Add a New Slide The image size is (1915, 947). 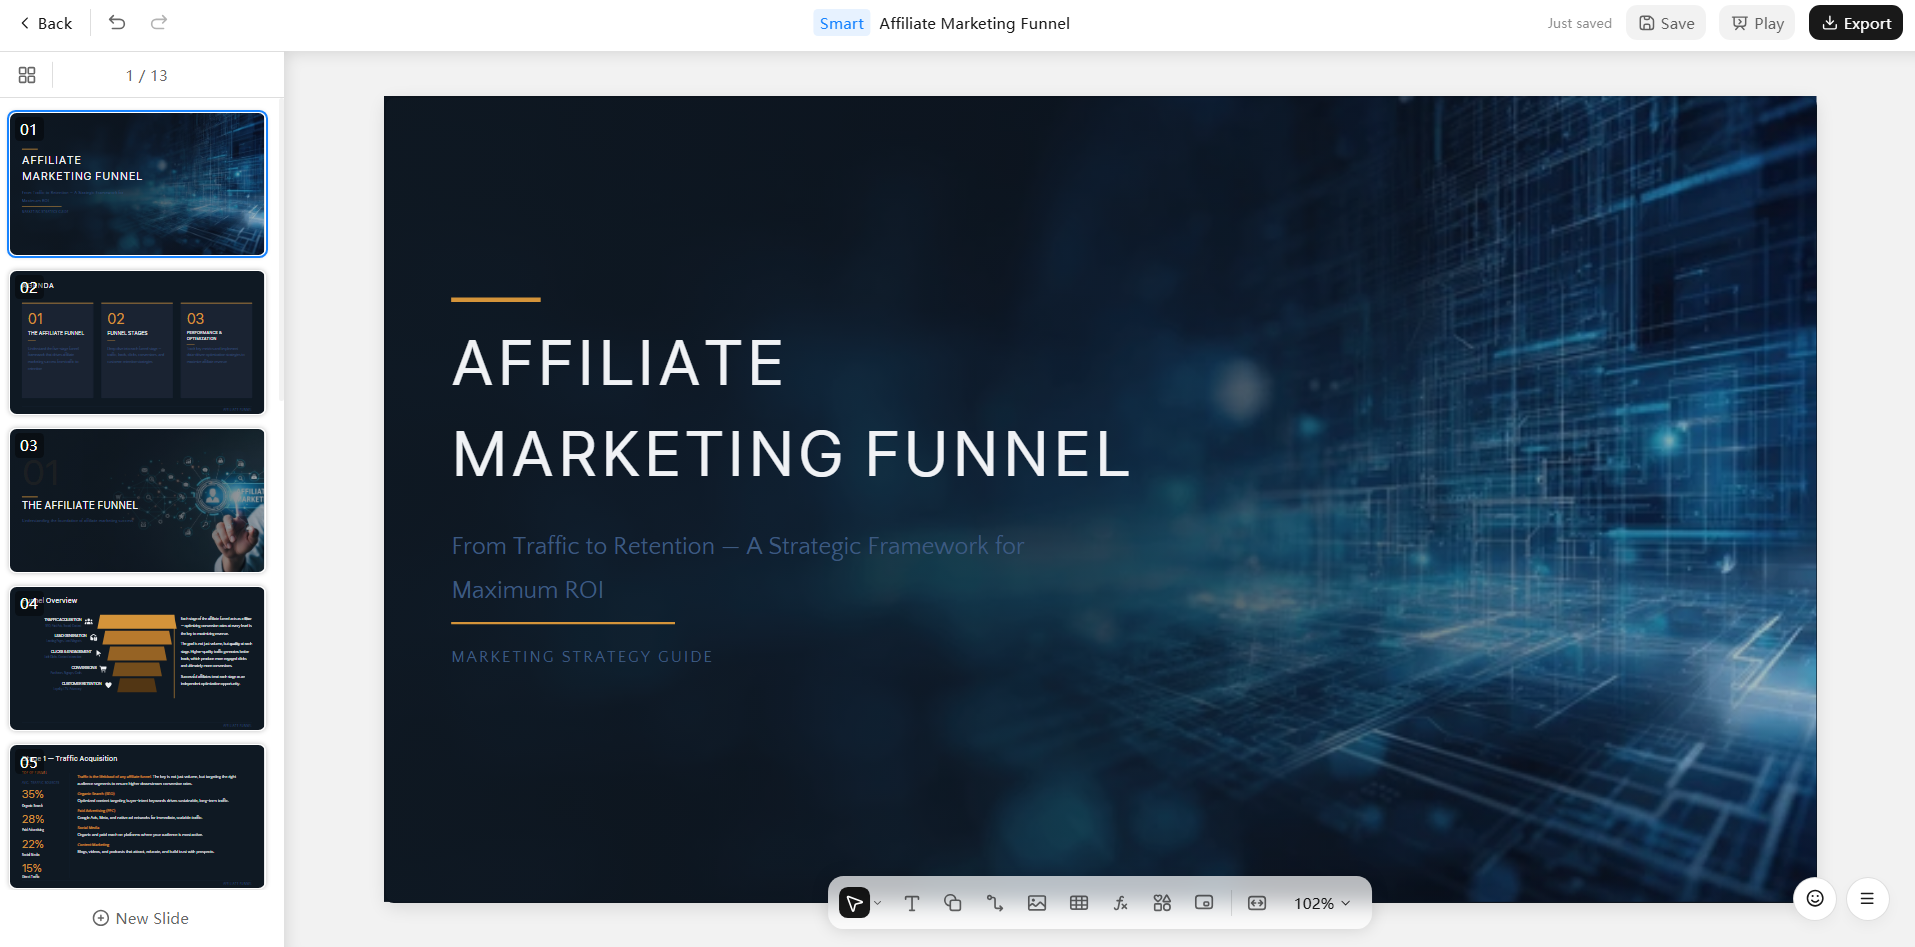pyautogui.click(x=141, y=918)
